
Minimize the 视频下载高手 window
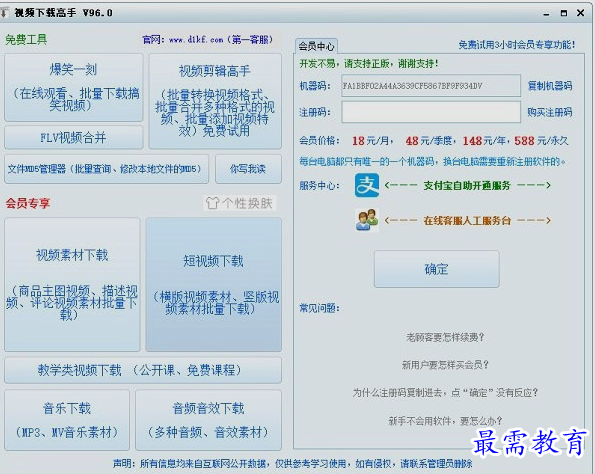point(546,14)
